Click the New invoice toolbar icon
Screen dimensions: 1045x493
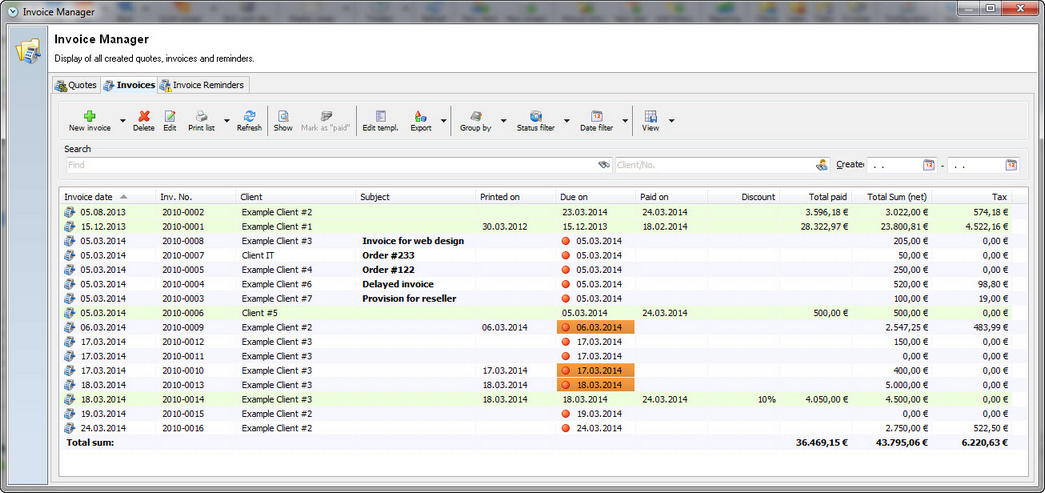[x=89, y=116]
